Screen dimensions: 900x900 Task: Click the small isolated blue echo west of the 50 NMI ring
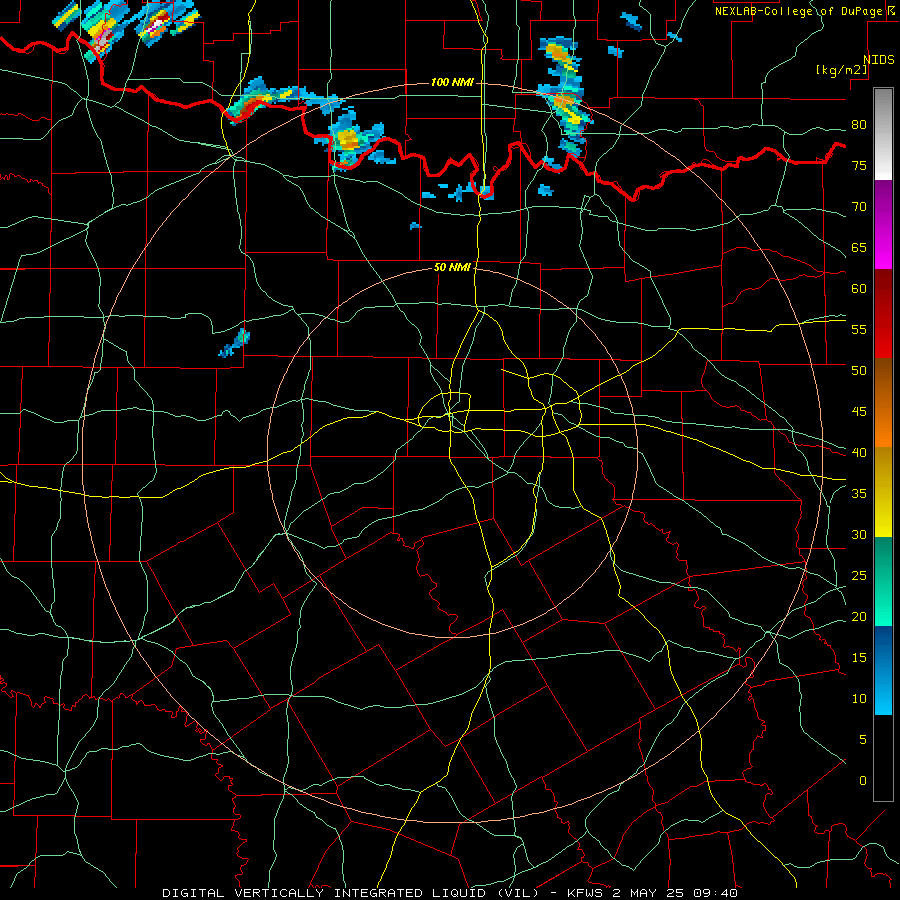(234, 343)
